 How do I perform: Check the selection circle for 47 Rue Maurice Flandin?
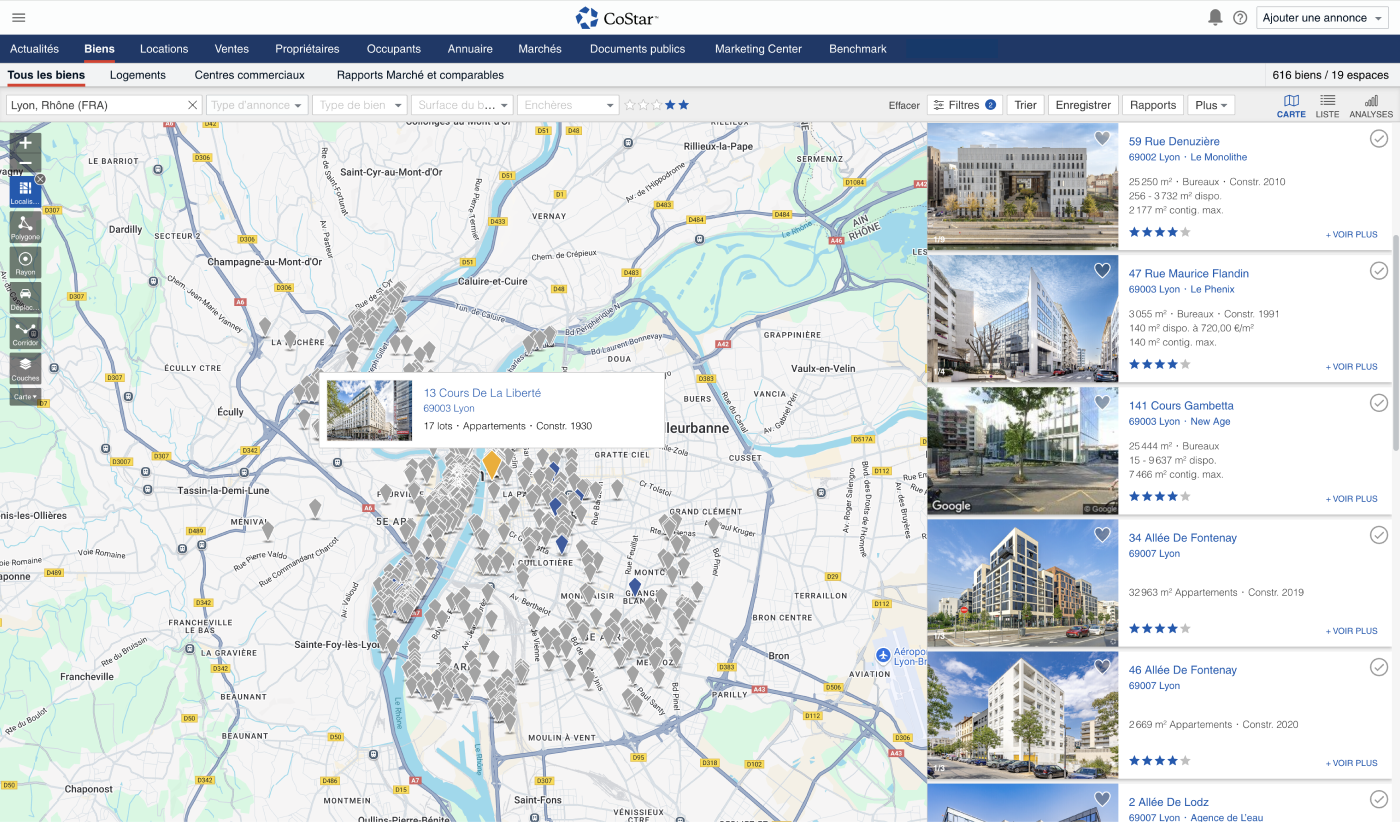point(1379,271)
